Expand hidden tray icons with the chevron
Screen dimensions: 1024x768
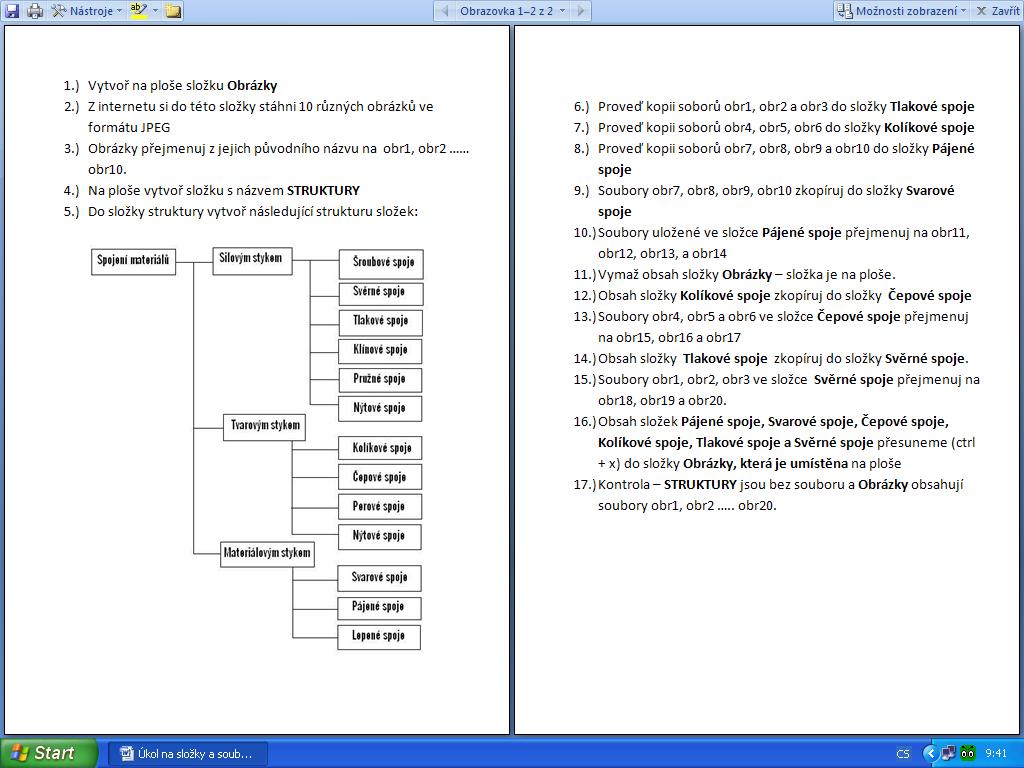[x=931, y=754]
